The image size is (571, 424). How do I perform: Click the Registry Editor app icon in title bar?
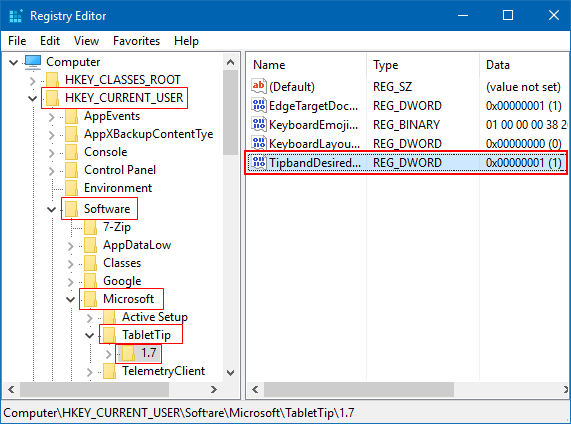16,16
